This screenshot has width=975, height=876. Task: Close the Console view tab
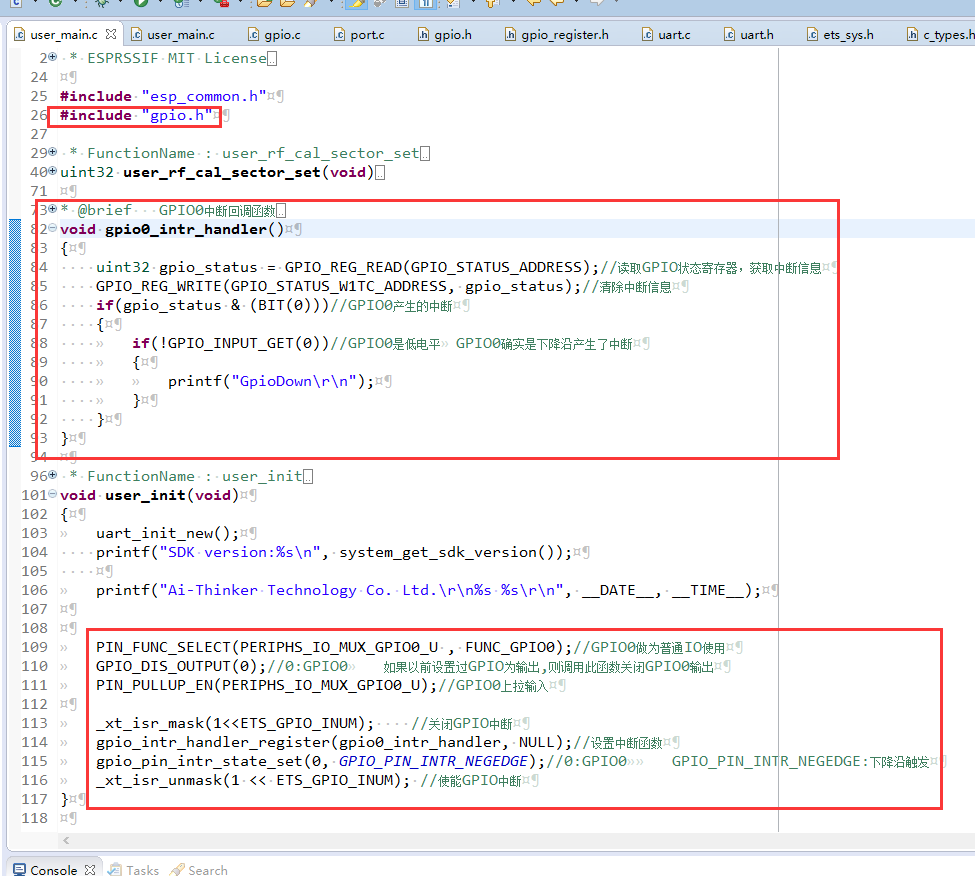(90, 870)
